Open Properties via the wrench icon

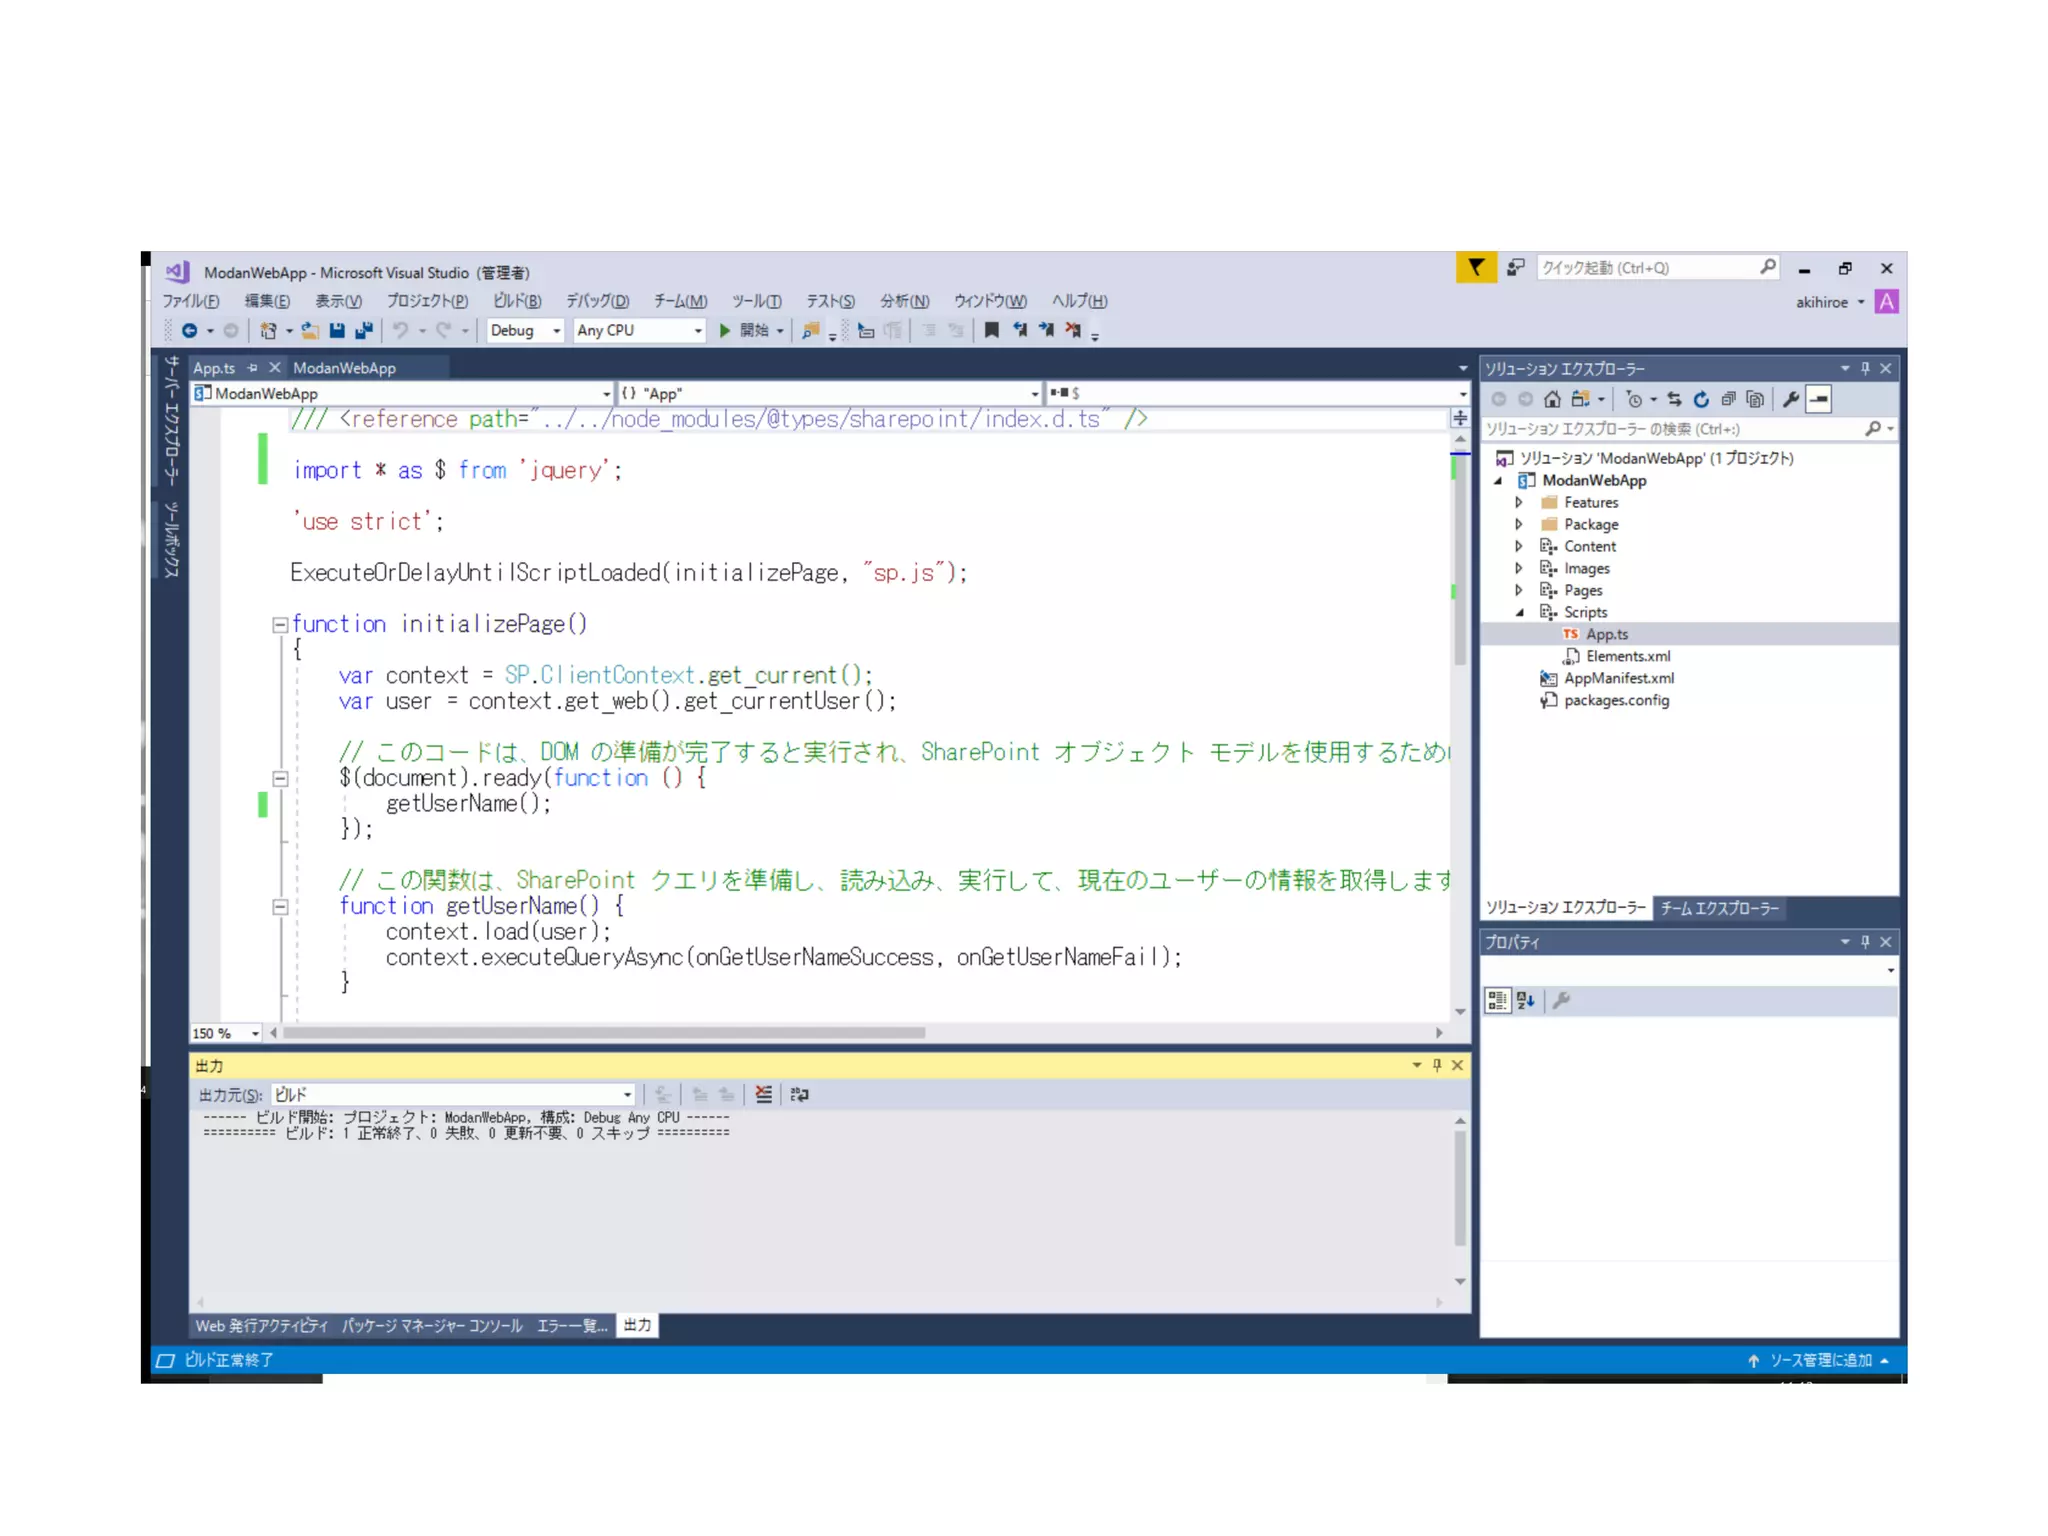pos(1790,400)
